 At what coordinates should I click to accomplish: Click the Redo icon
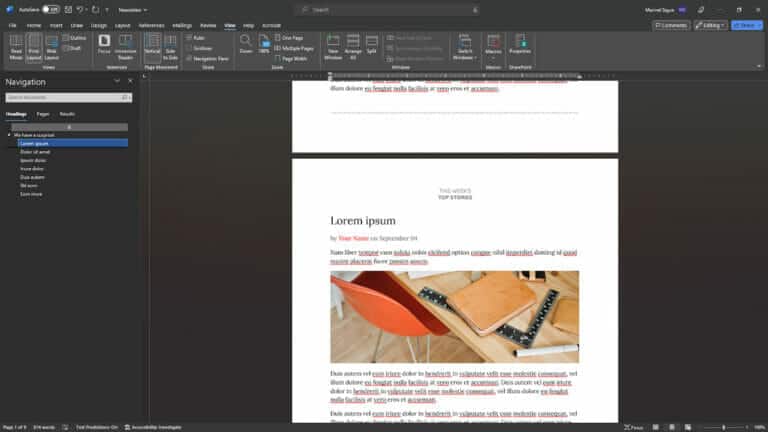[96, 10]
